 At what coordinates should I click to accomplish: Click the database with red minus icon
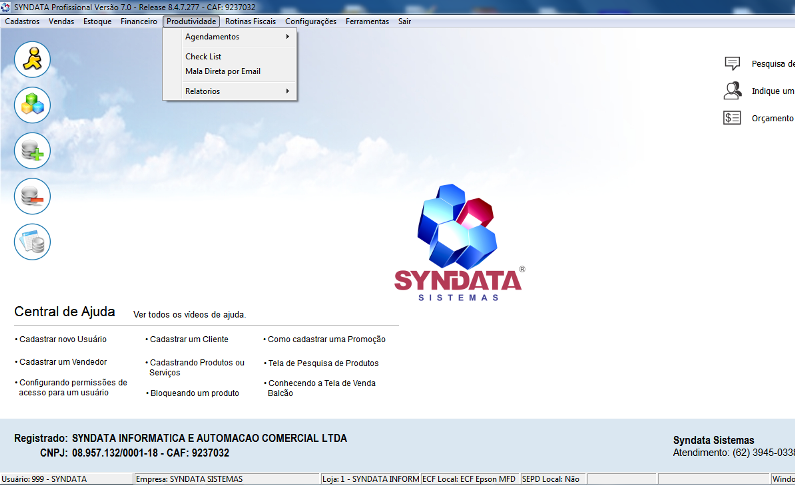[x=32, y=196]
